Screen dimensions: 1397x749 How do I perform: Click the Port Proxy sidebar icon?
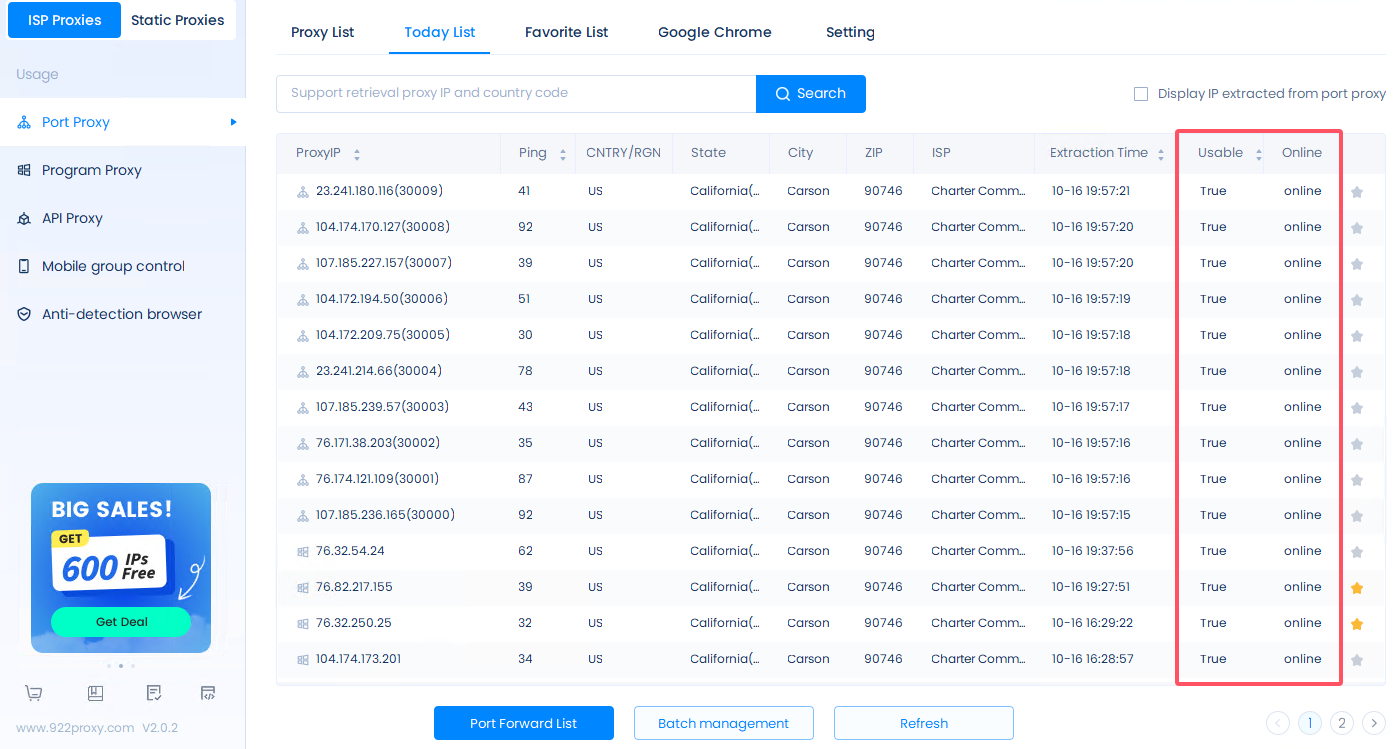(x=24, y=122)
